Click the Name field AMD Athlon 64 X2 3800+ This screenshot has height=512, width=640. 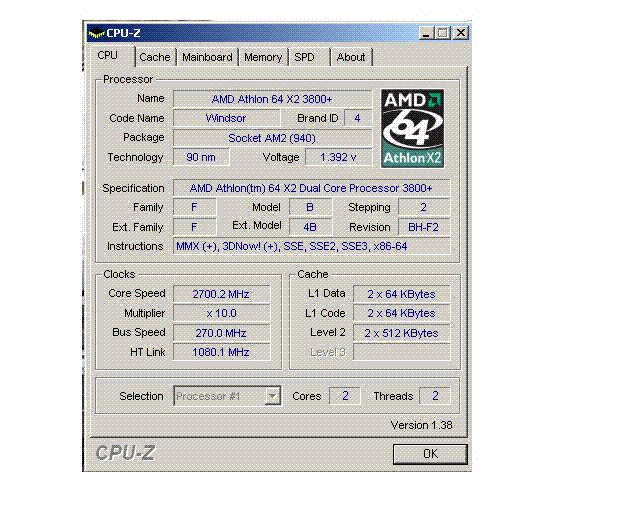click(272, 99)
